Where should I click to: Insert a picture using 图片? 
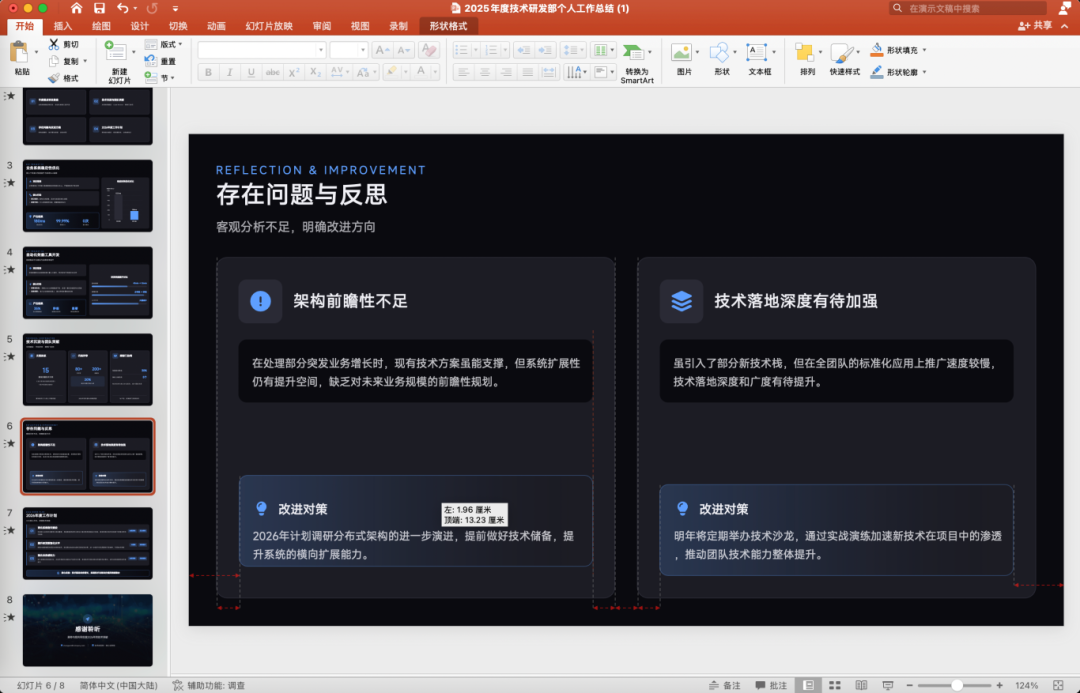point(684,59)
